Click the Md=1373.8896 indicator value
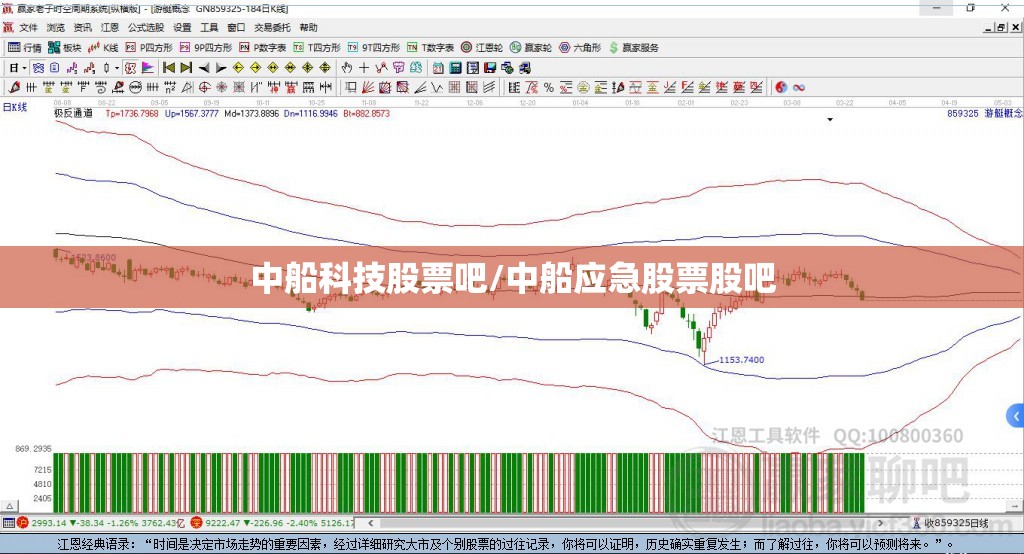 251,113
